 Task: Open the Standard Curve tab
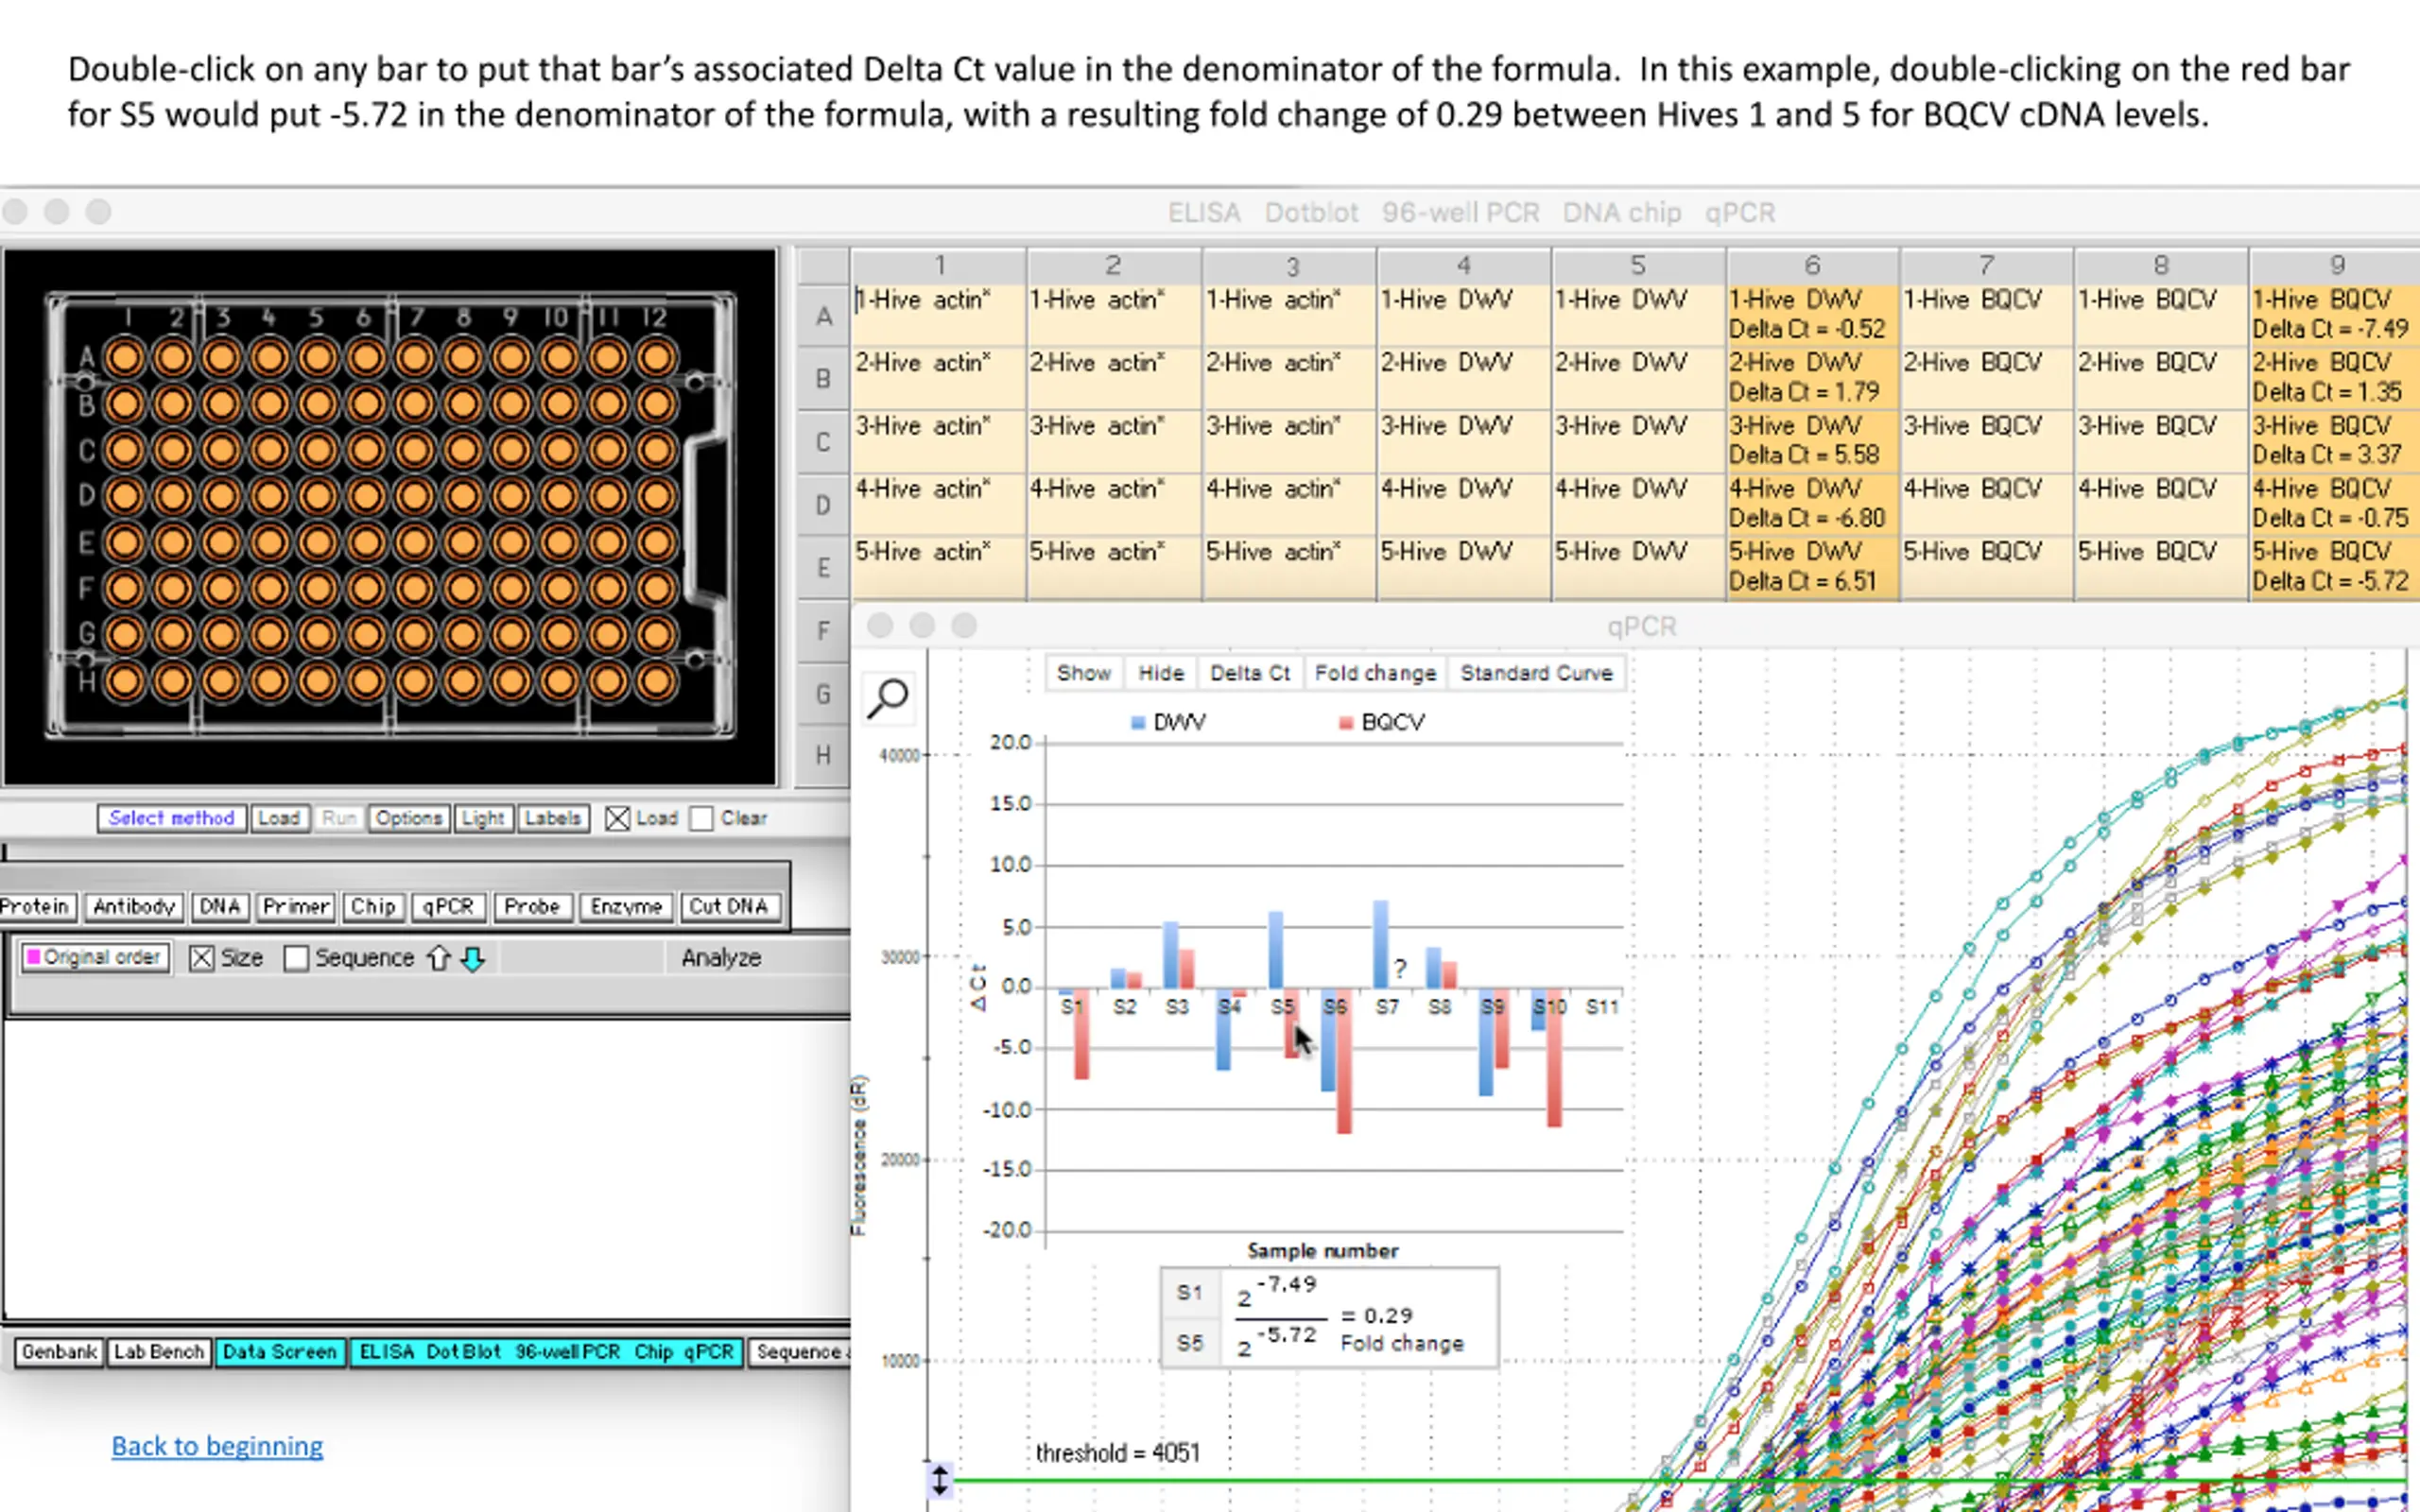point(1535,673)
